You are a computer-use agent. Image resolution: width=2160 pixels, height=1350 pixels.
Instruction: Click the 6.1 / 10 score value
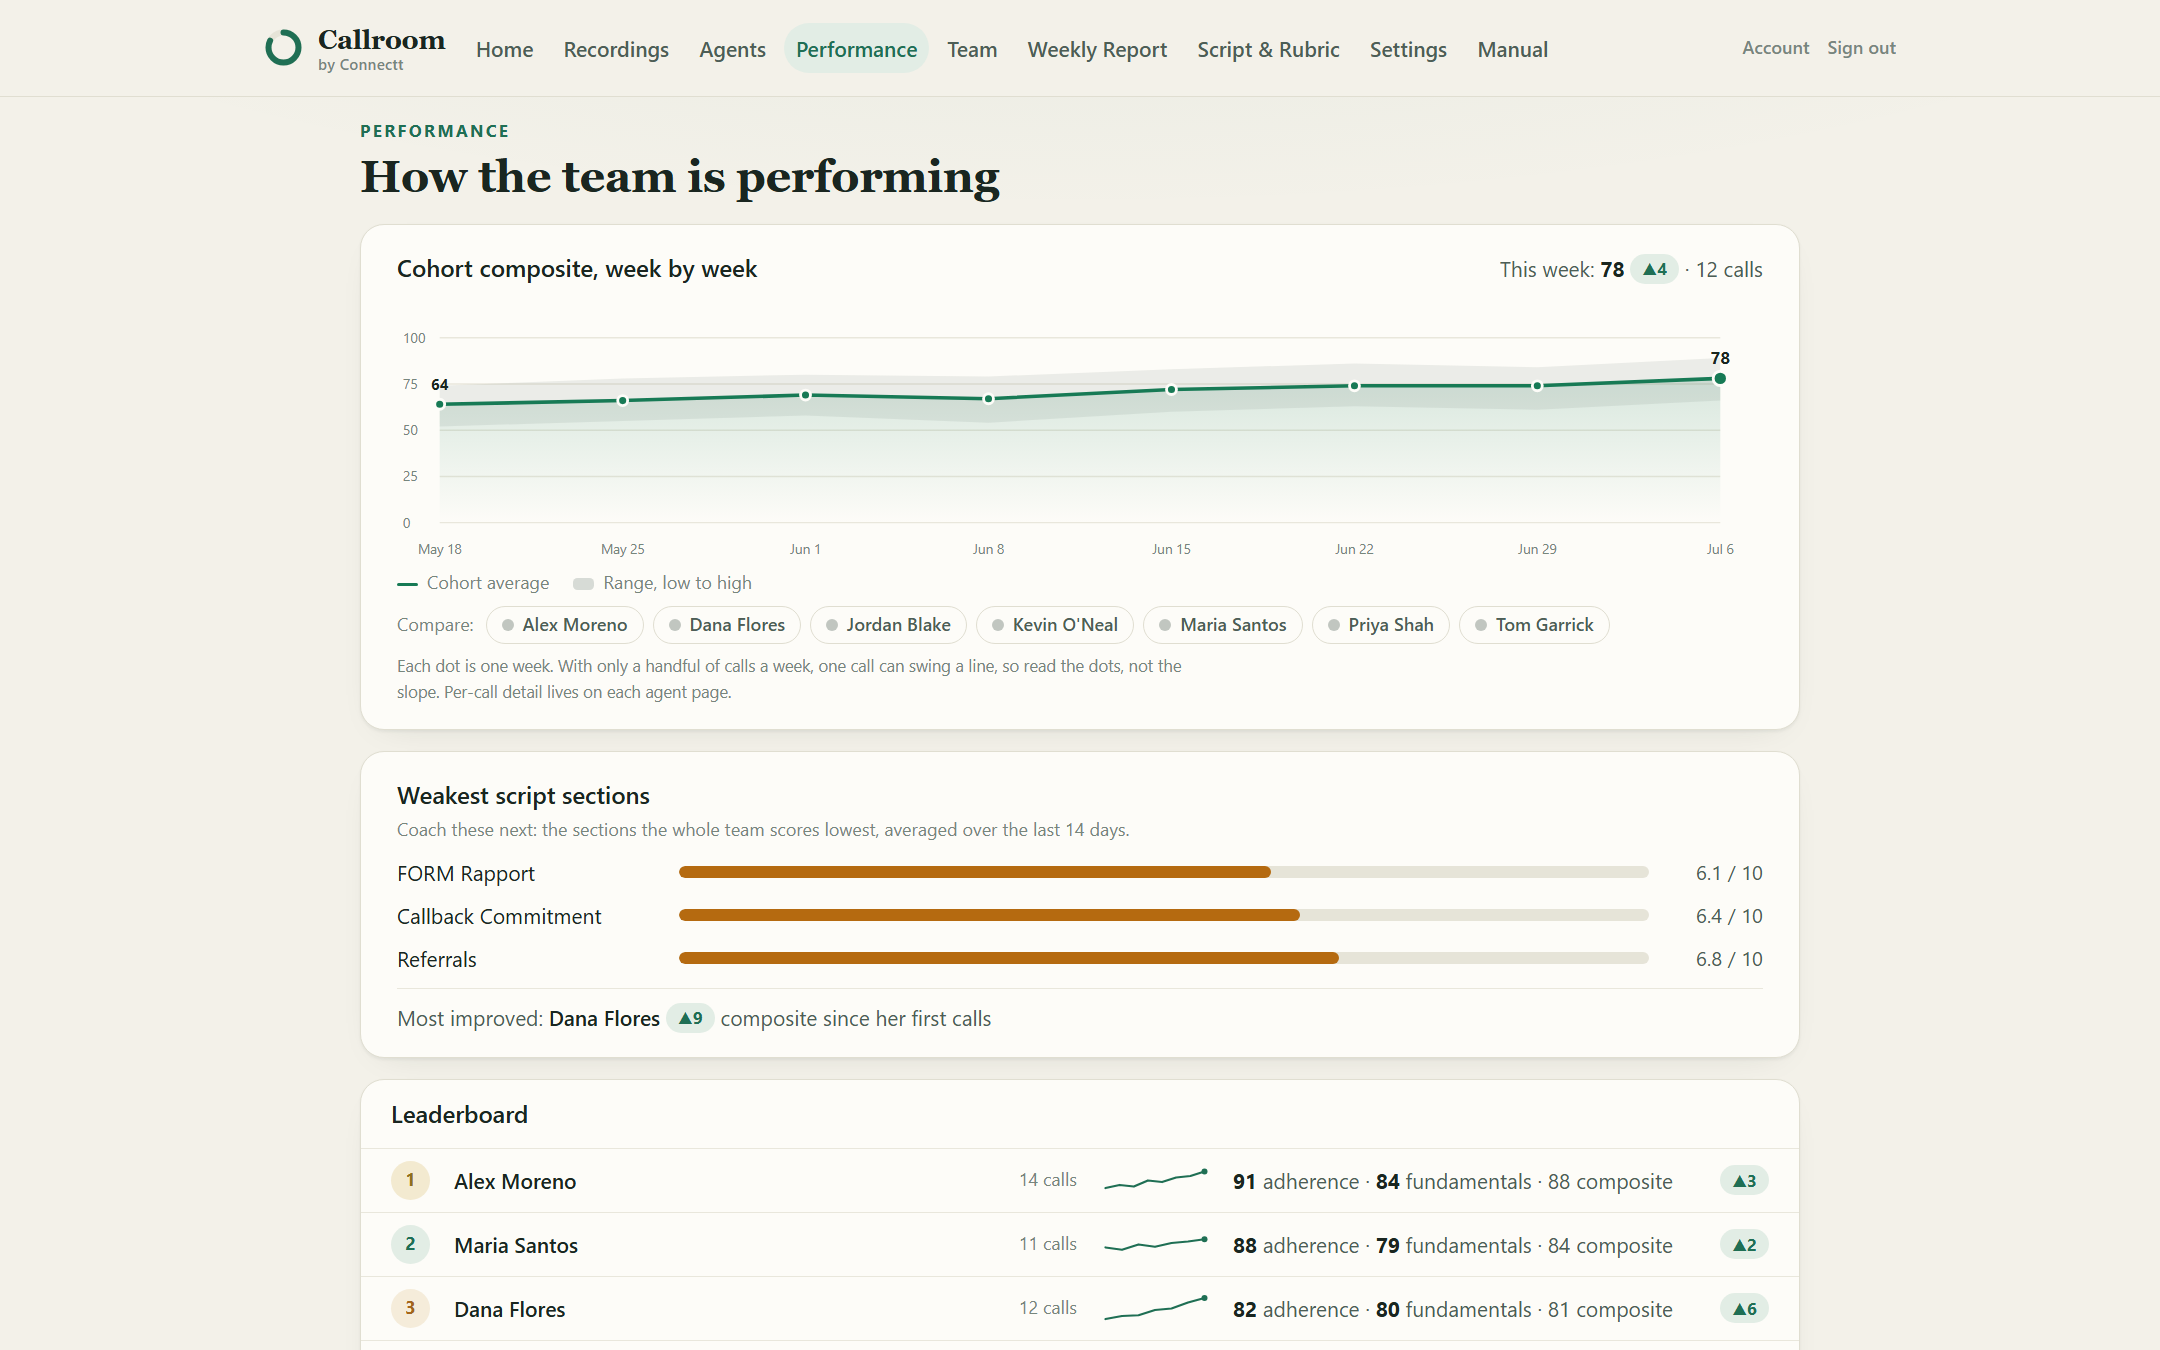click(1728, 873)
